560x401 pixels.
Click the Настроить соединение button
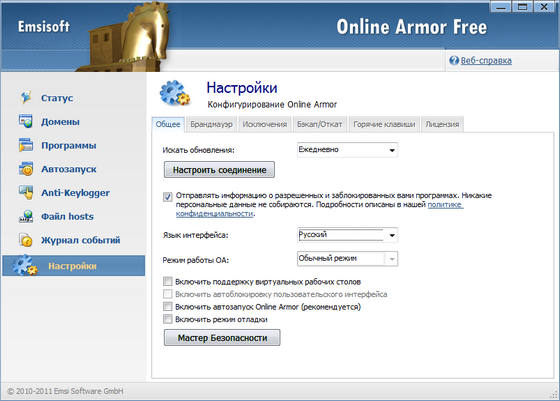coord(219,170)
